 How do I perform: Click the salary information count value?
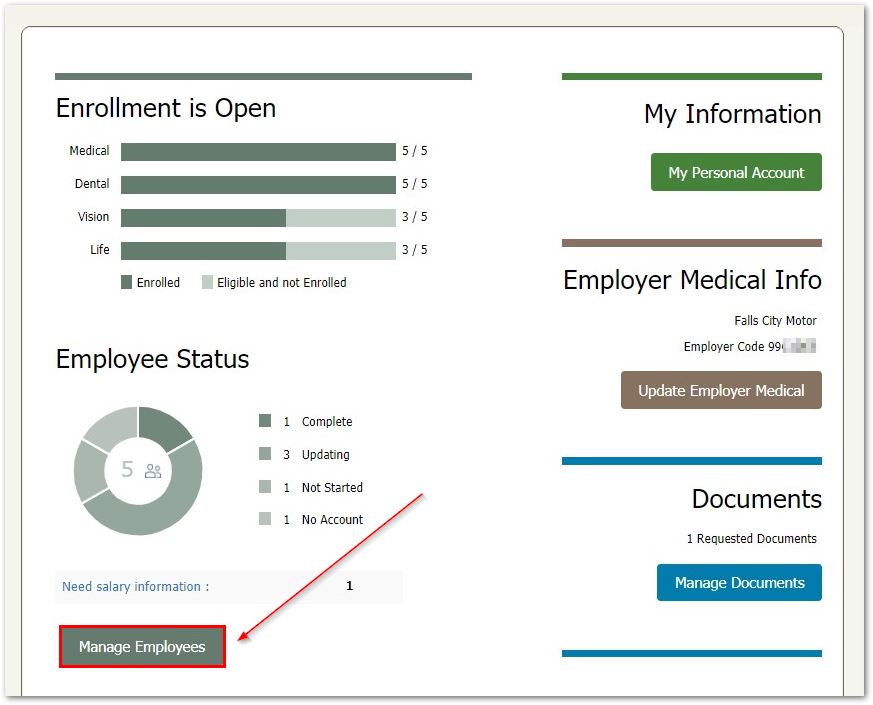pyautogui.click(x=349, y=587)
